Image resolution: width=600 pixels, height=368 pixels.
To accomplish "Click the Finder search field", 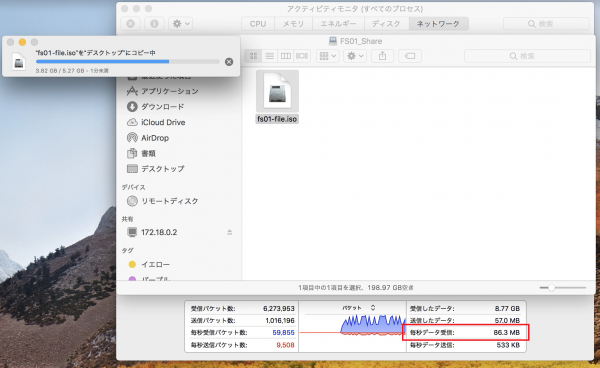I will tap(527, 56).
